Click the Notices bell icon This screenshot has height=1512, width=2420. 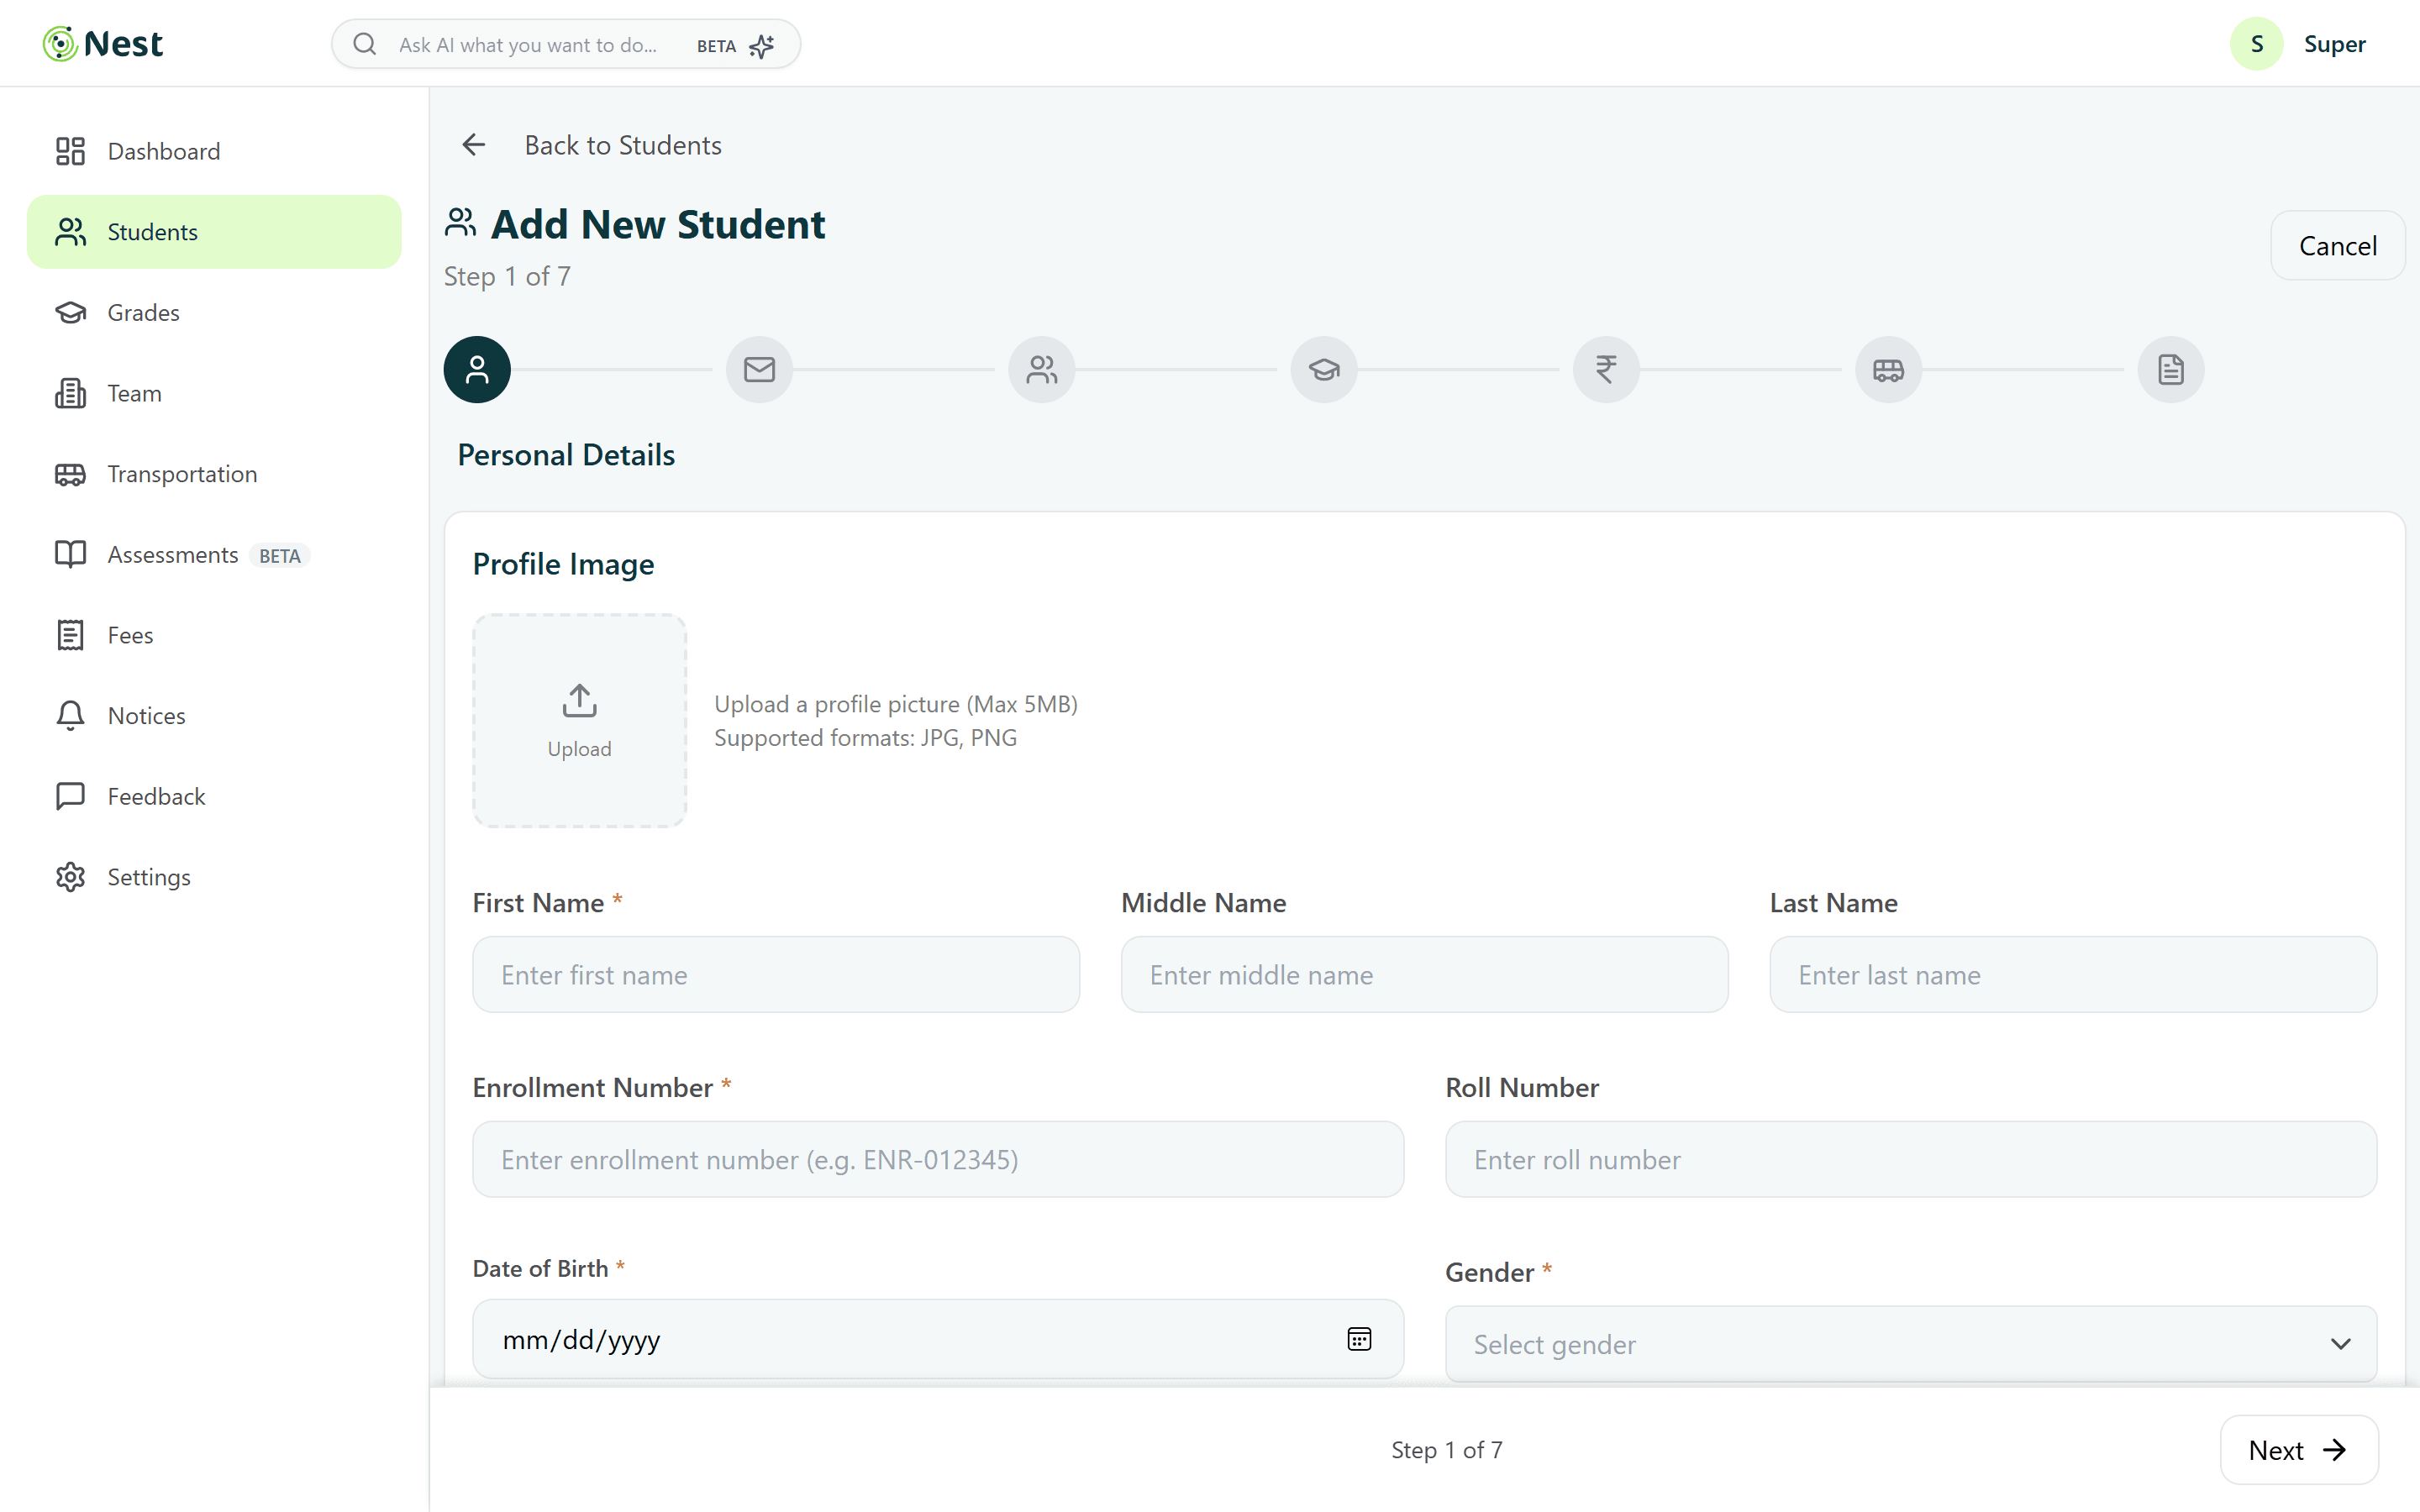click(x=70, y=716)
